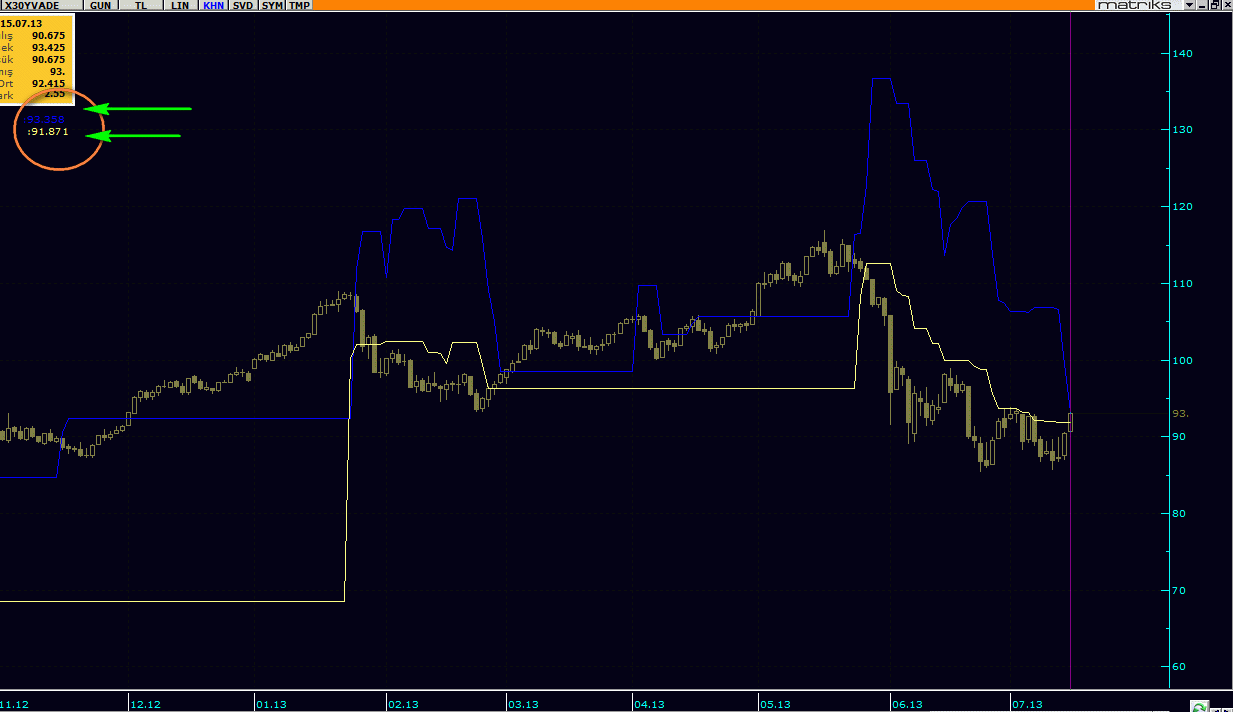The height and width of the screenshot is (712, 1233).
Task: Click the 02.13 date label on the time axis
Action: point(402,704)
